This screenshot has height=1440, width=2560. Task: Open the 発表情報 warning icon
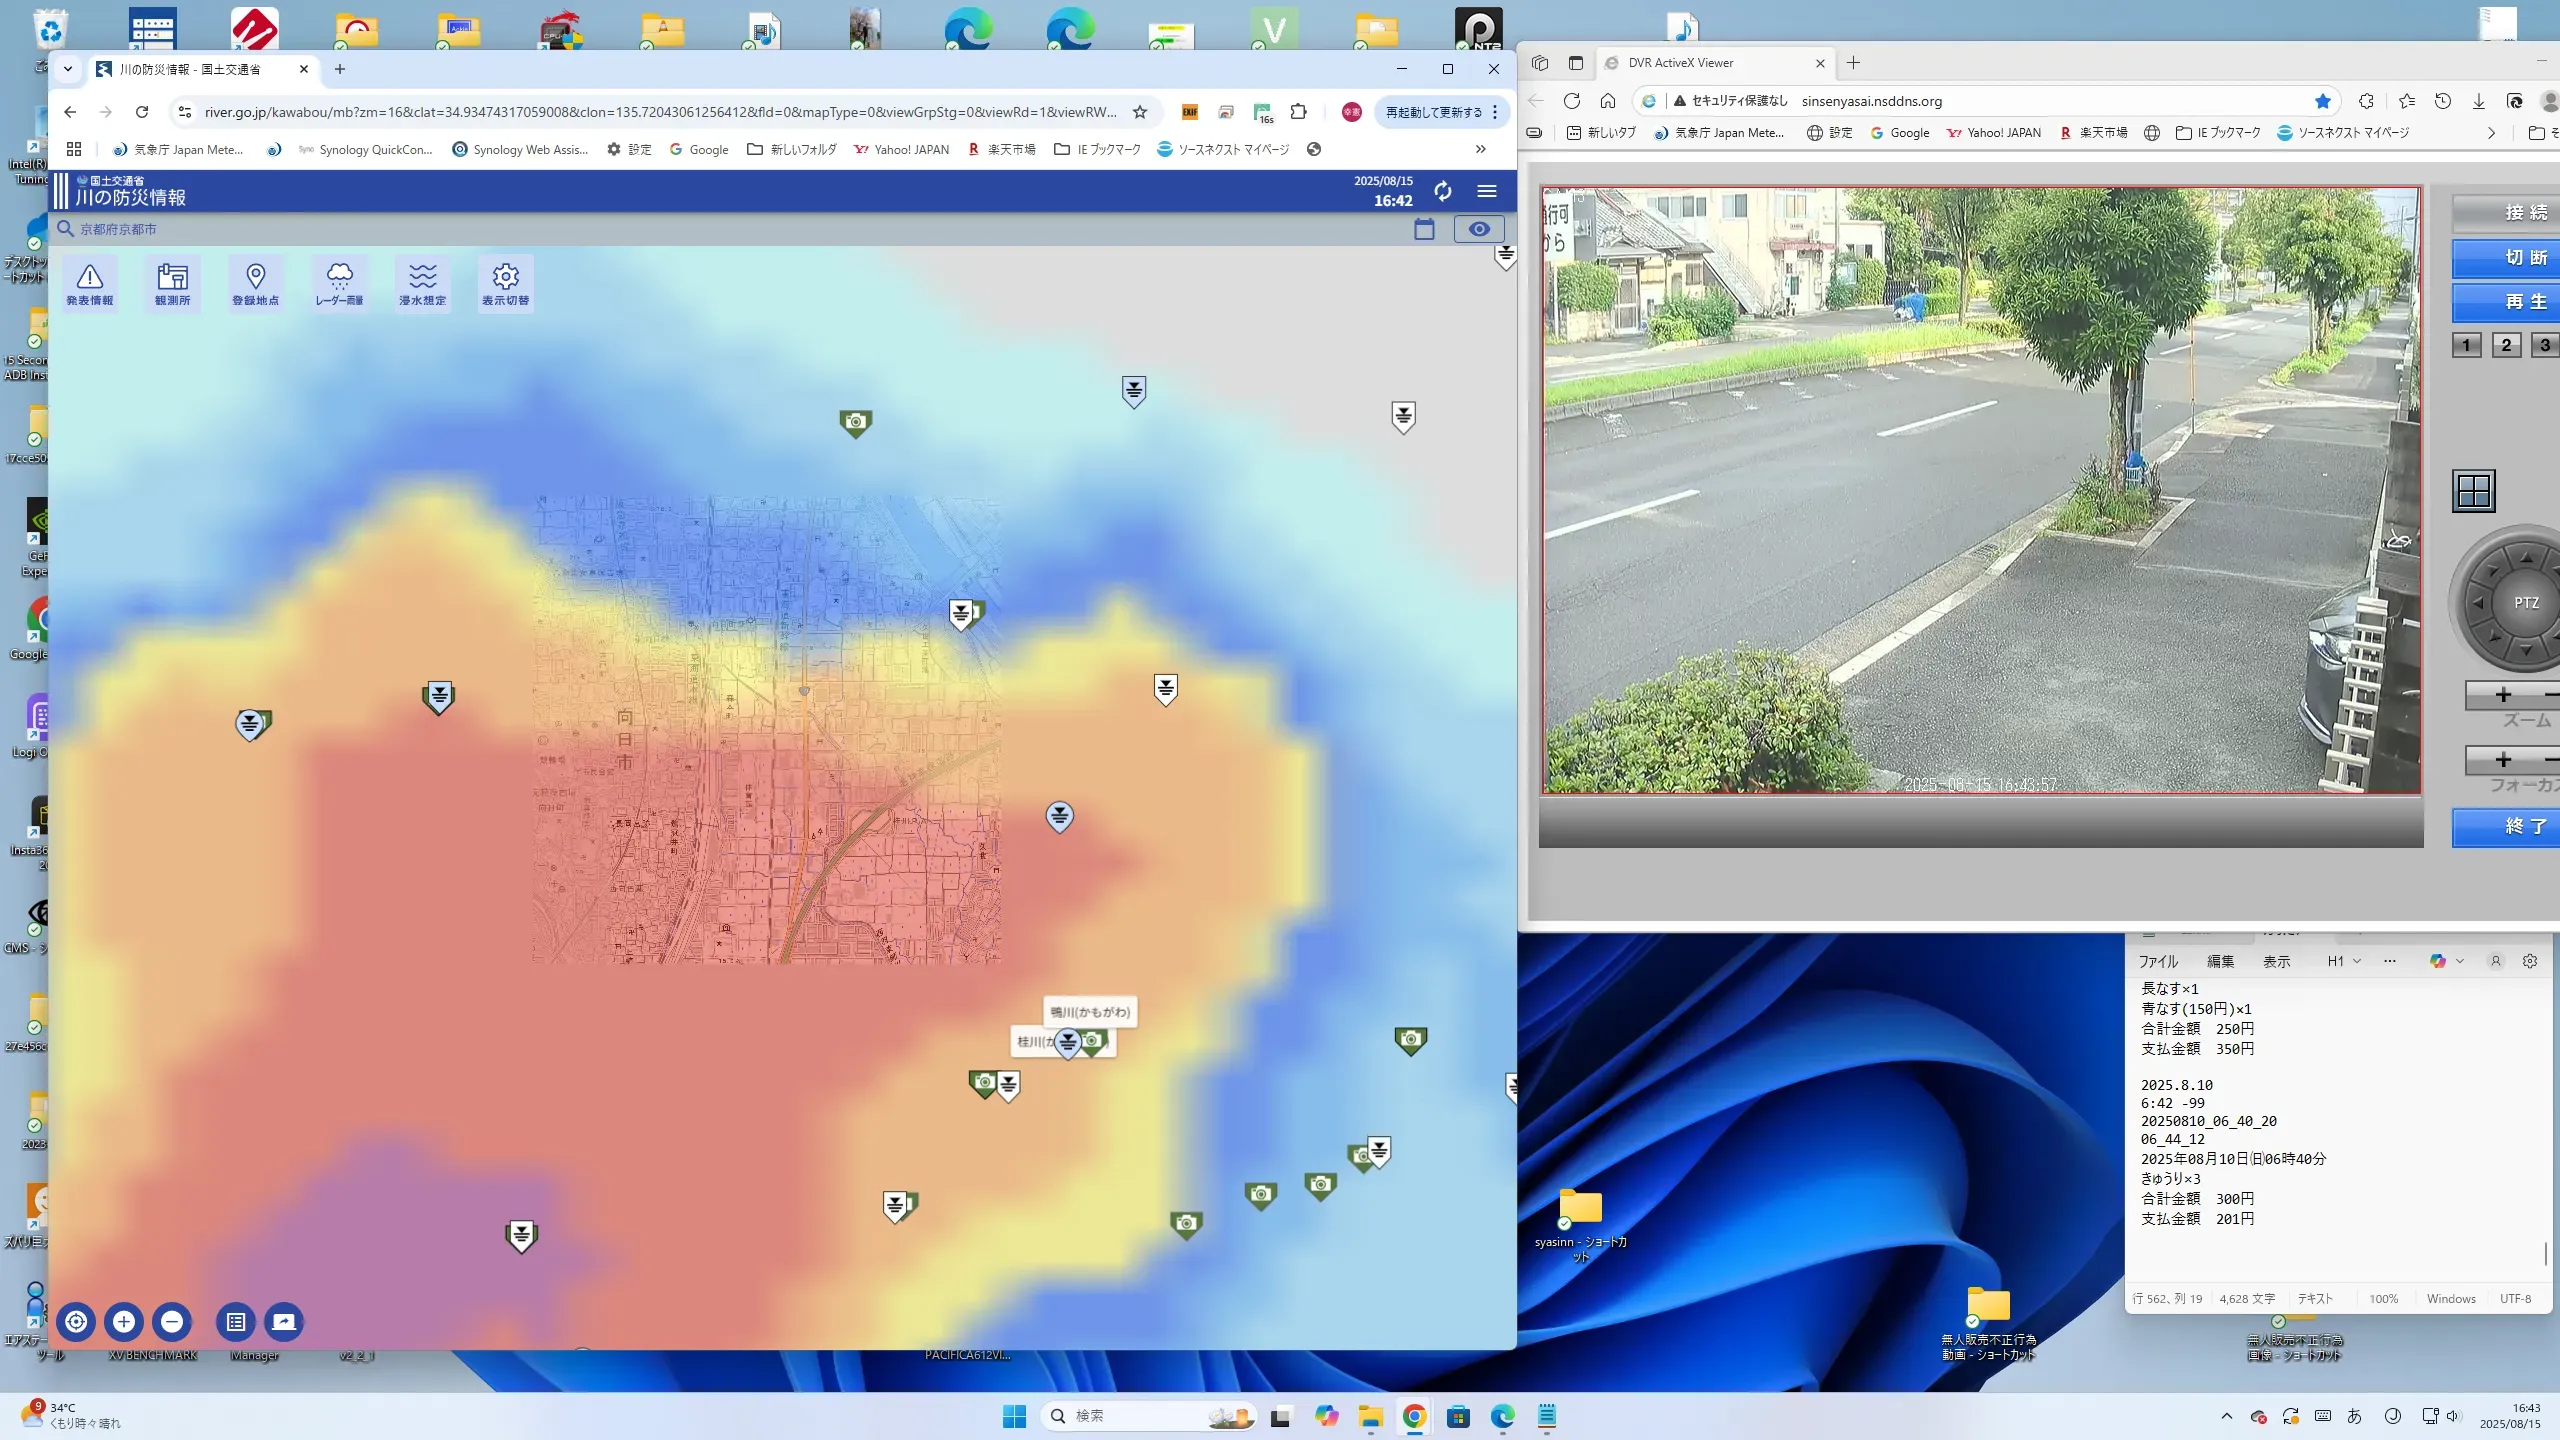pos(90,283)
